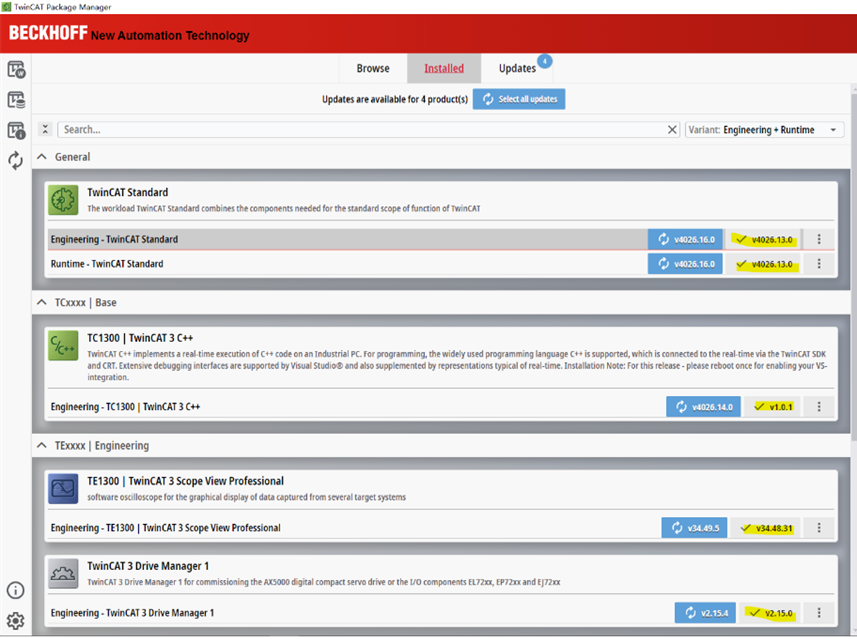The height and width of the screenshot is (639, 857).
Task: Switch to the Browse tab
Action: (x=373, y=68)
